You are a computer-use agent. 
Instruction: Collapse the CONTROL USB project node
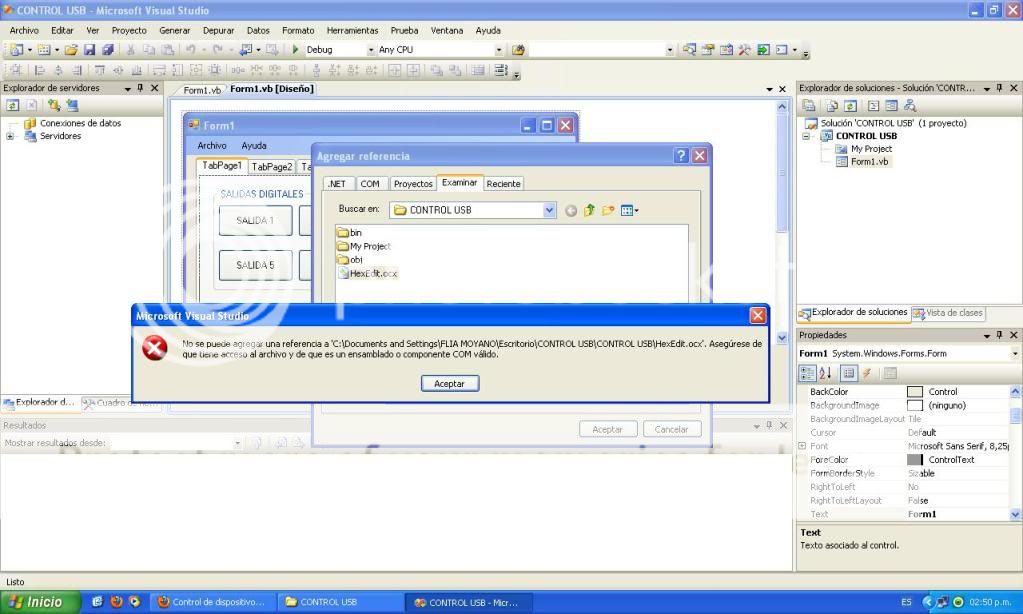click(x=806, y=136)
